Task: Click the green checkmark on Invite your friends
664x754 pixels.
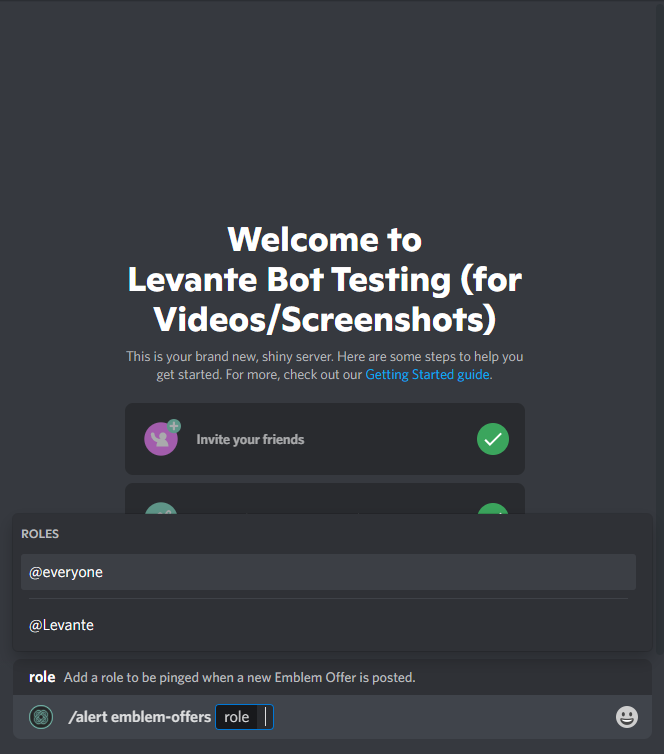Action: [493, 439]
